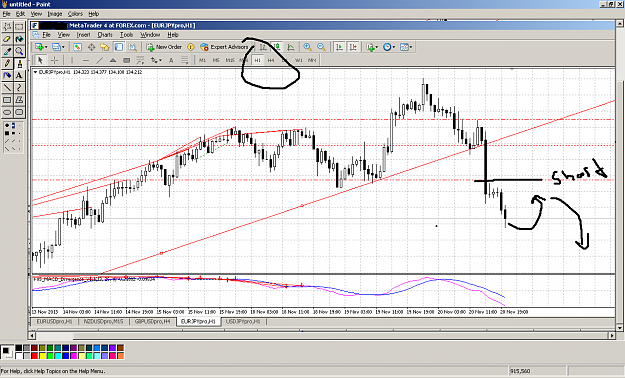Toggle the M1 timeframe in MetaTrader toolbar
The width and height of the screenshot is (625, 378).
(202, 60)
